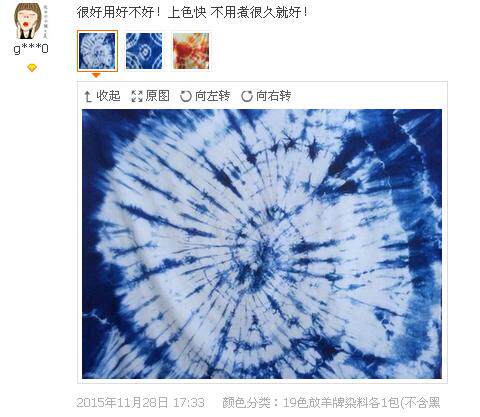480x417 pixels.
Task: Click the 颜色分类 label
Action: pos(246,402)
